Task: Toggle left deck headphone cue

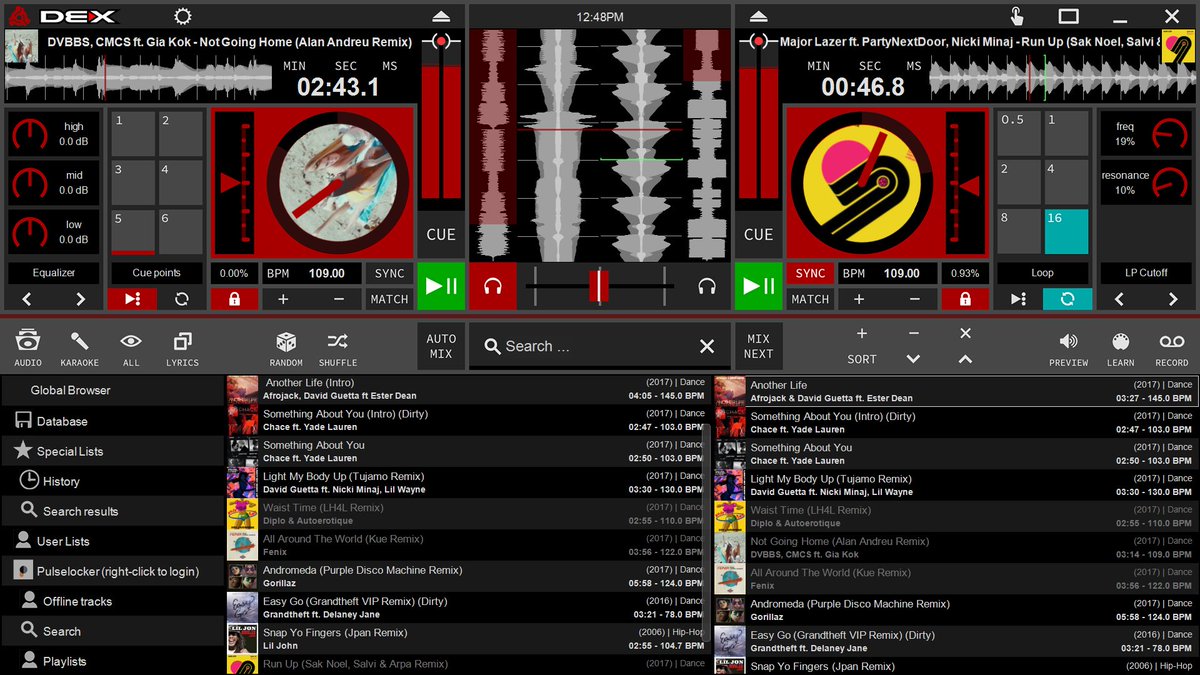Action: click(492, 286)
